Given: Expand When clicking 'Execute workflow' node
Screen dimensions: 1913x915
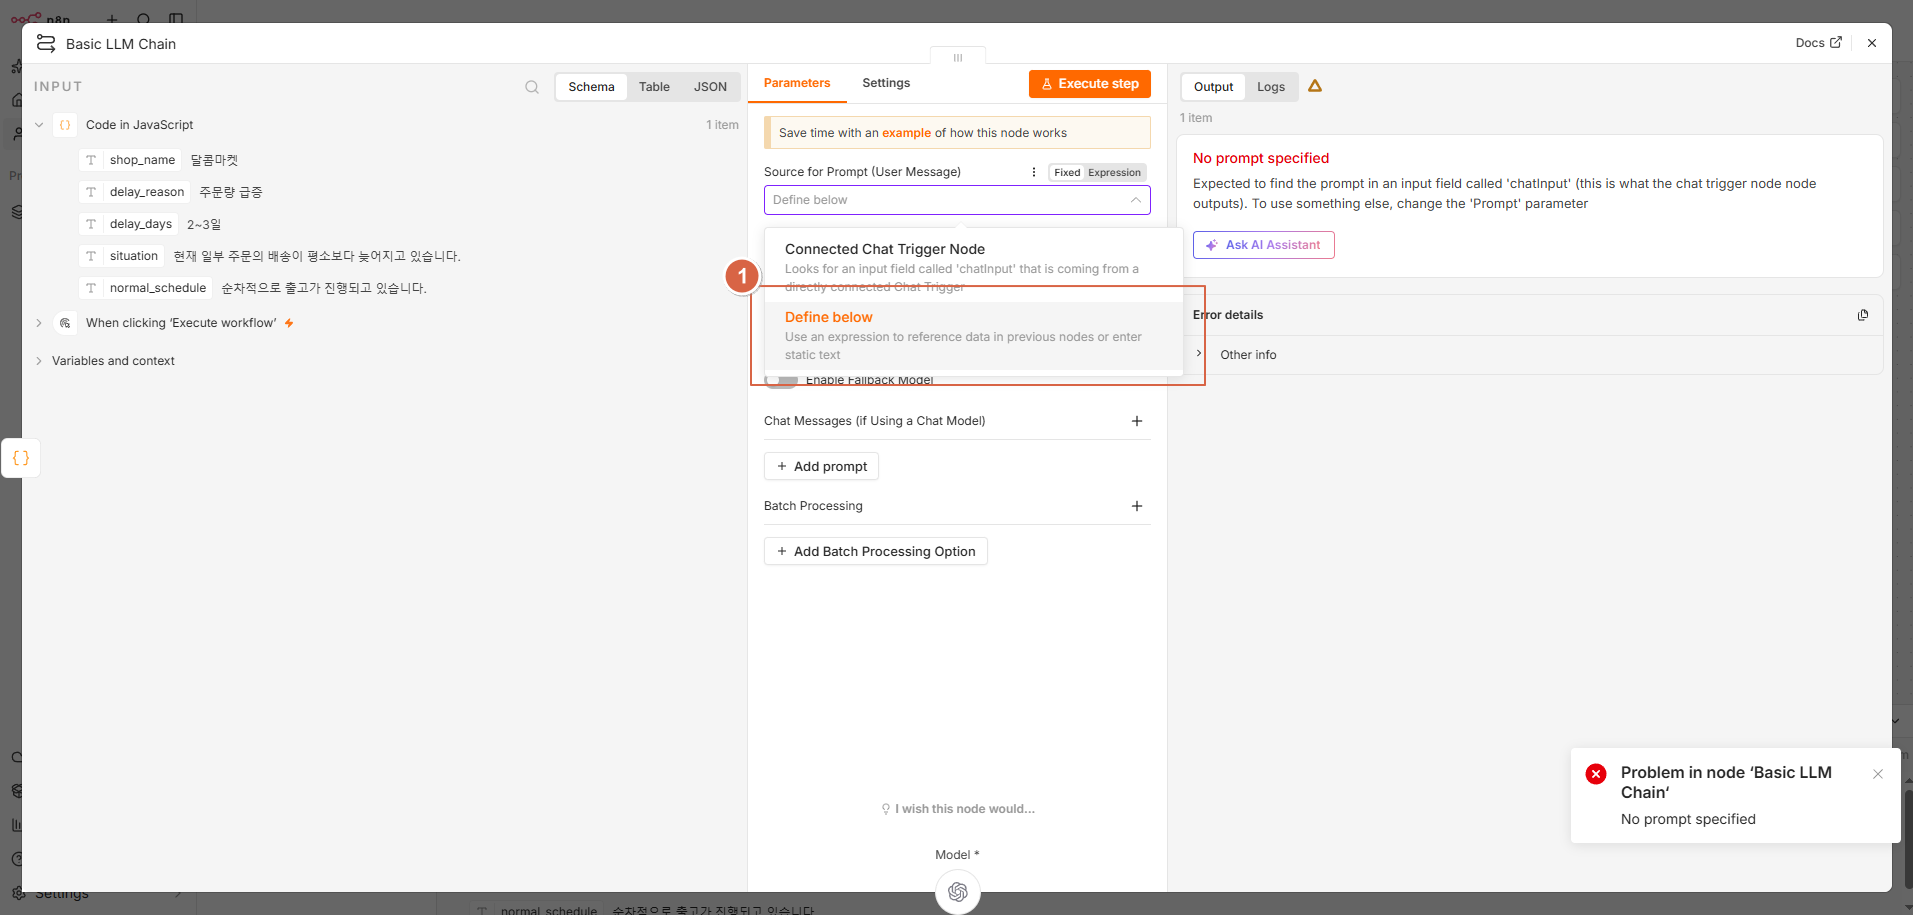Looking at the screenshot, I should pos(39,323).
